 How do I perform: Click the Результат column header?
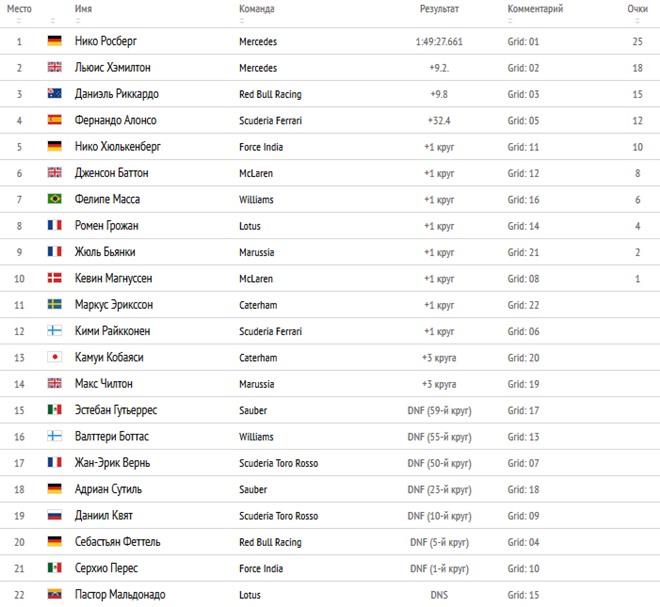click(x=439, y=9)
